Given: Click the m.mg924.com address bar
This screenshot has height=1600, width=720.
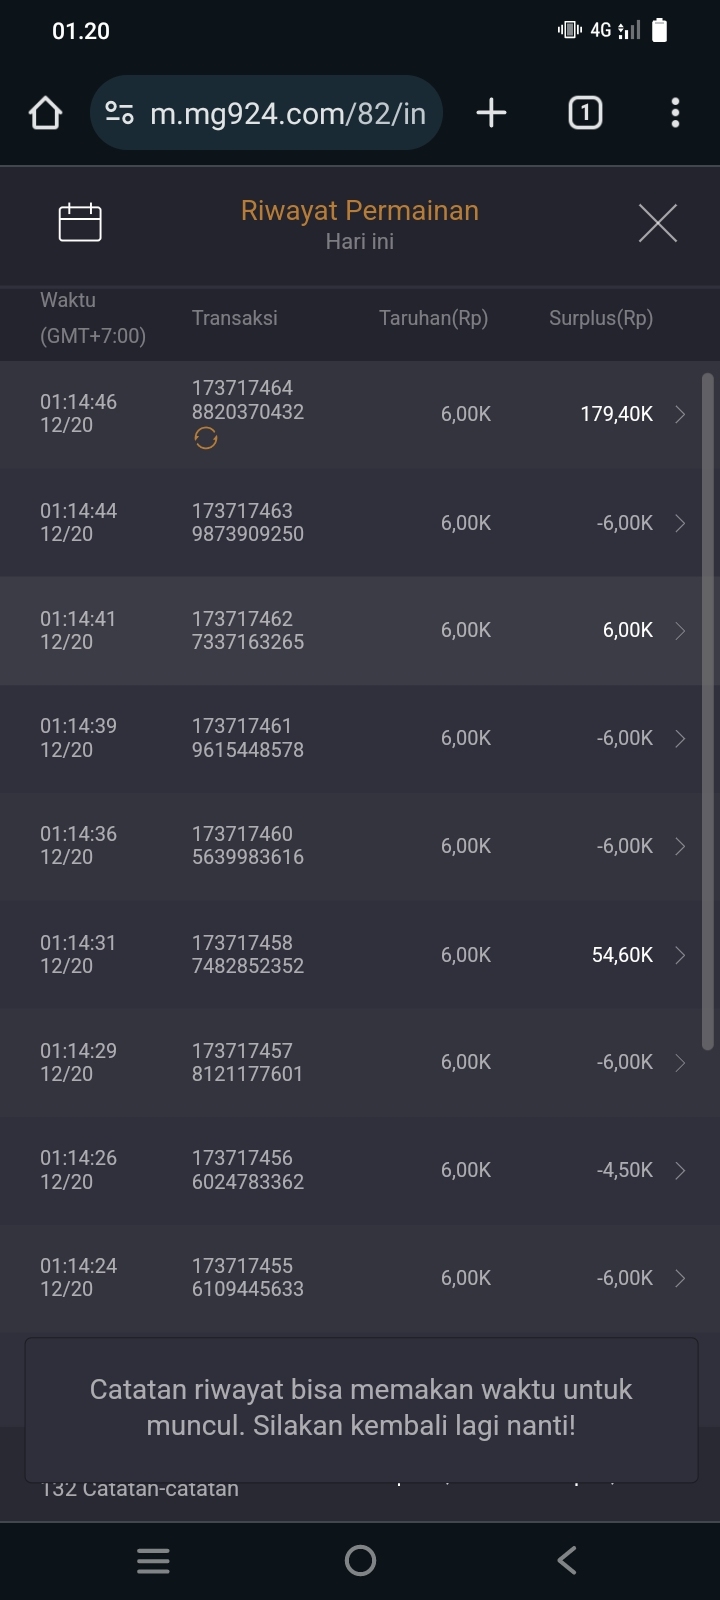Looking at the screenshot, I should tap(288, 113).
